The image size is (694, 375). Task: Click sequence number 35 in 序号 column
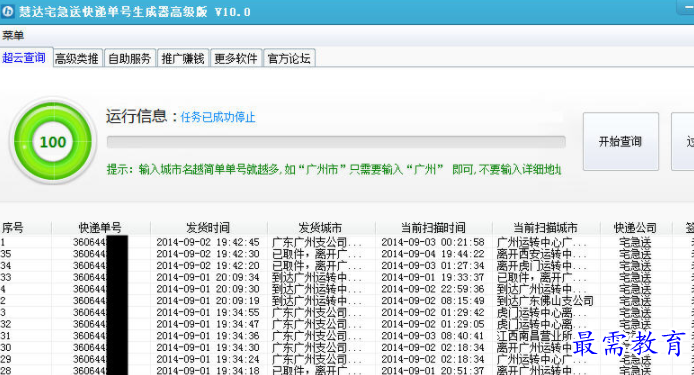click(x=6, y=254)
